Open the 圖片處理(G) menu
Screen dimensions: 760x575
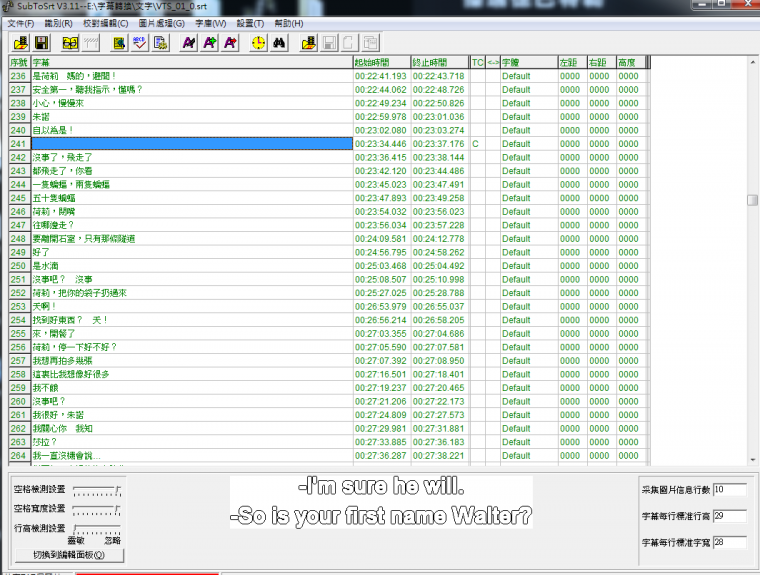tap(162, 23)
